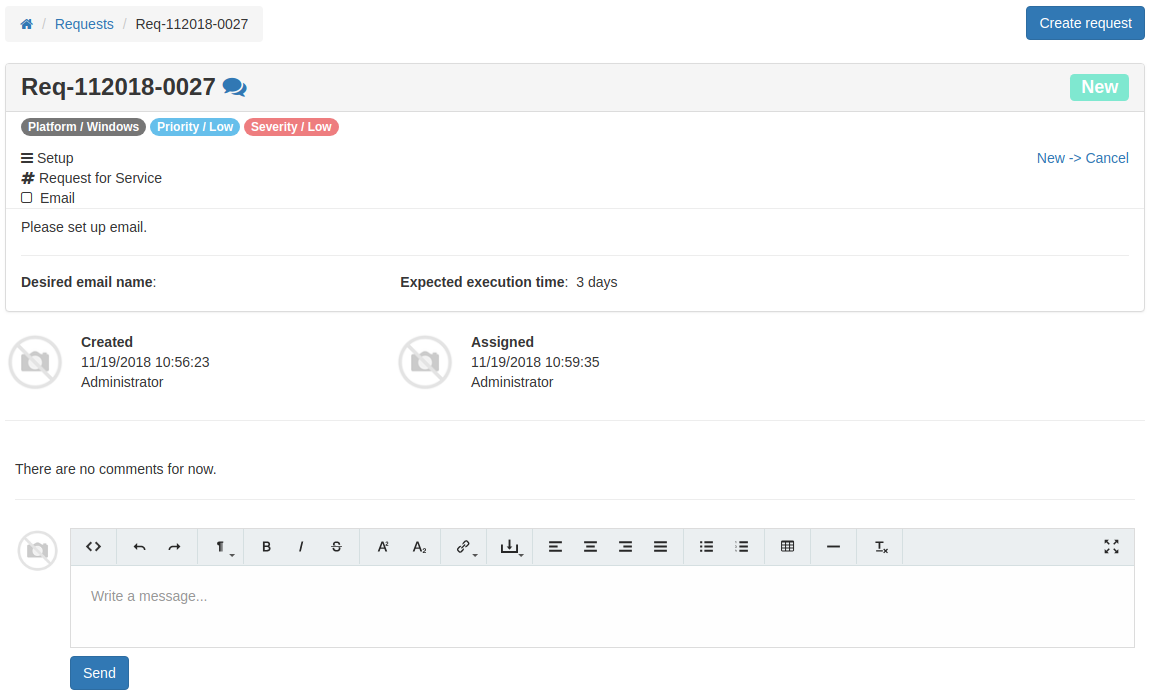This screenshot has height=696, width=1153.
Task: Toggle fullscreen editor mode
Action: [1111, 547]
